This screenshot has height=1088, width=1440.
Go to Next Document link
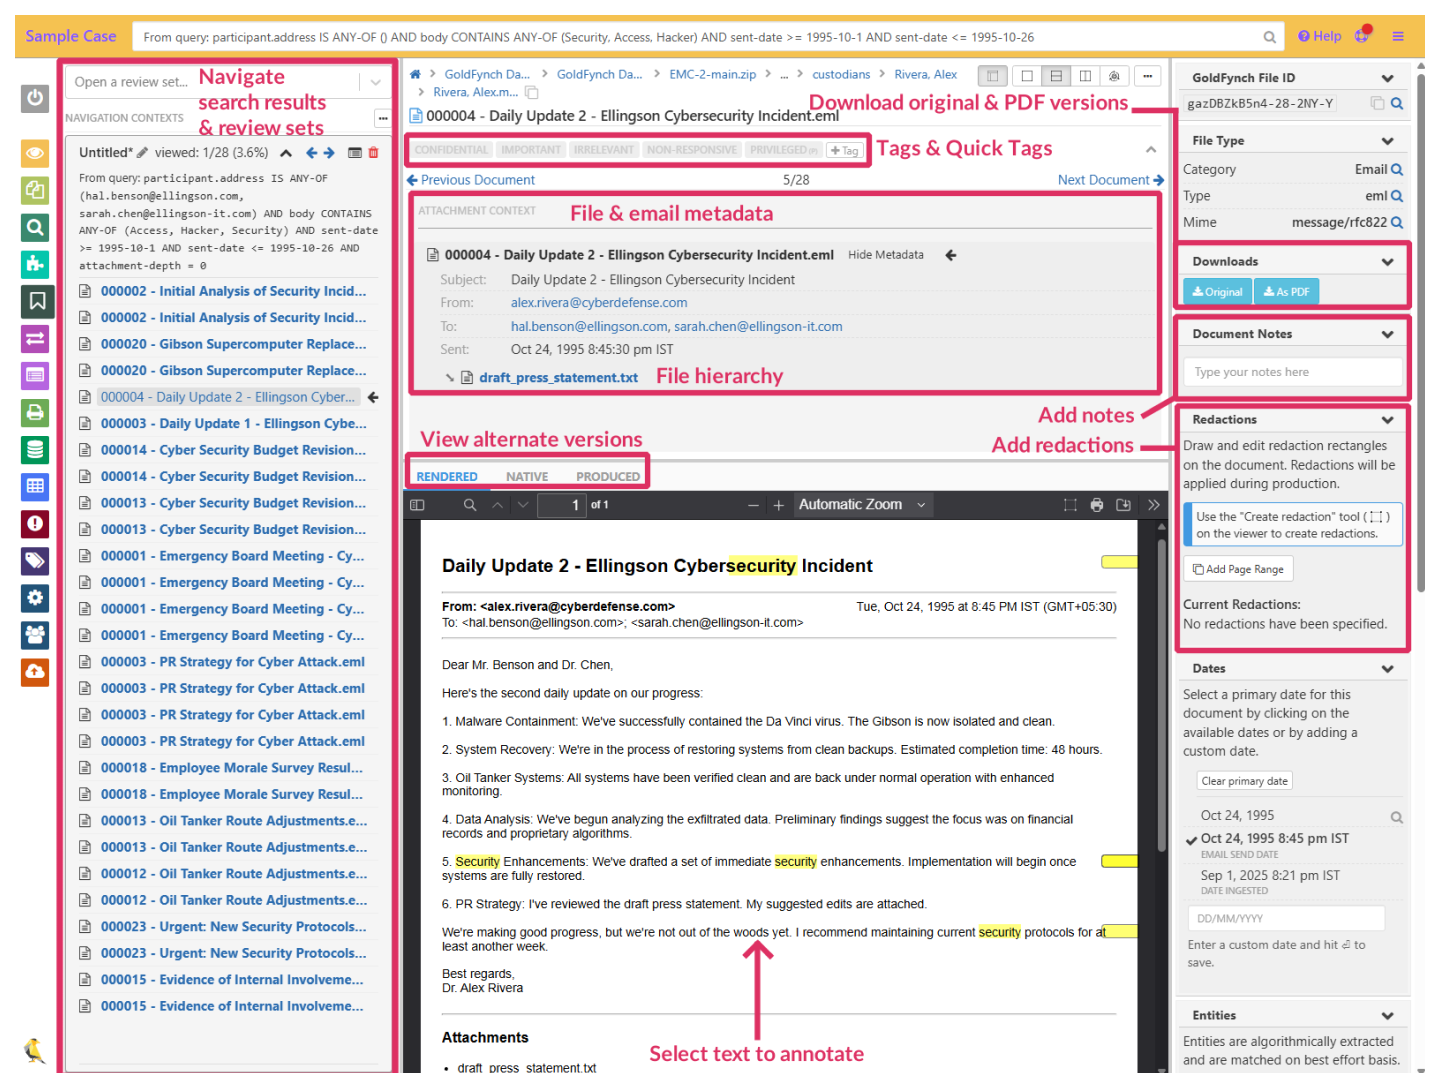pyautogui.click(x=1109, y=180)
